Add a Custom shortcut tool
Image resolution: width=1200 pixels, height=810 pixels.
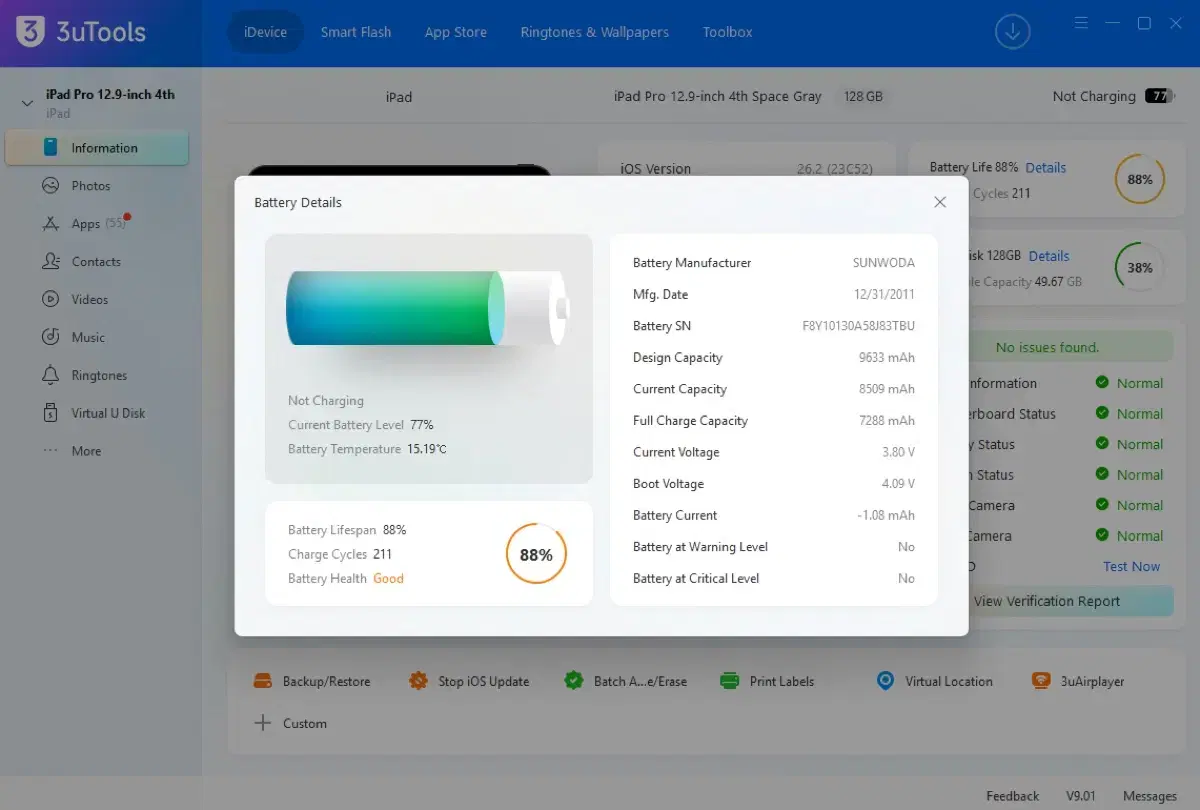(290, 723)
